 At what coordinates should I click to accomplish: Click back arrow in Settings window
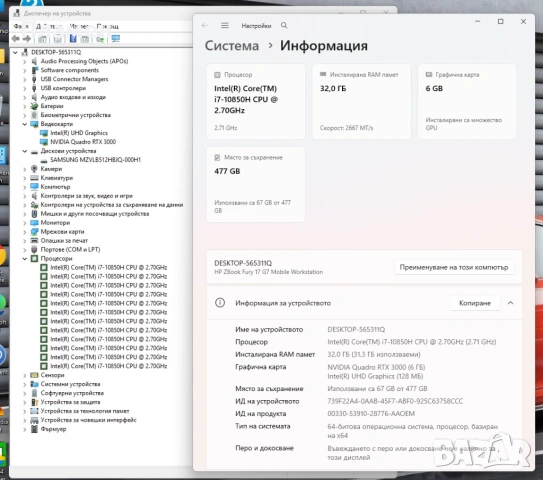pyautogui.click(x=205, y=25)
